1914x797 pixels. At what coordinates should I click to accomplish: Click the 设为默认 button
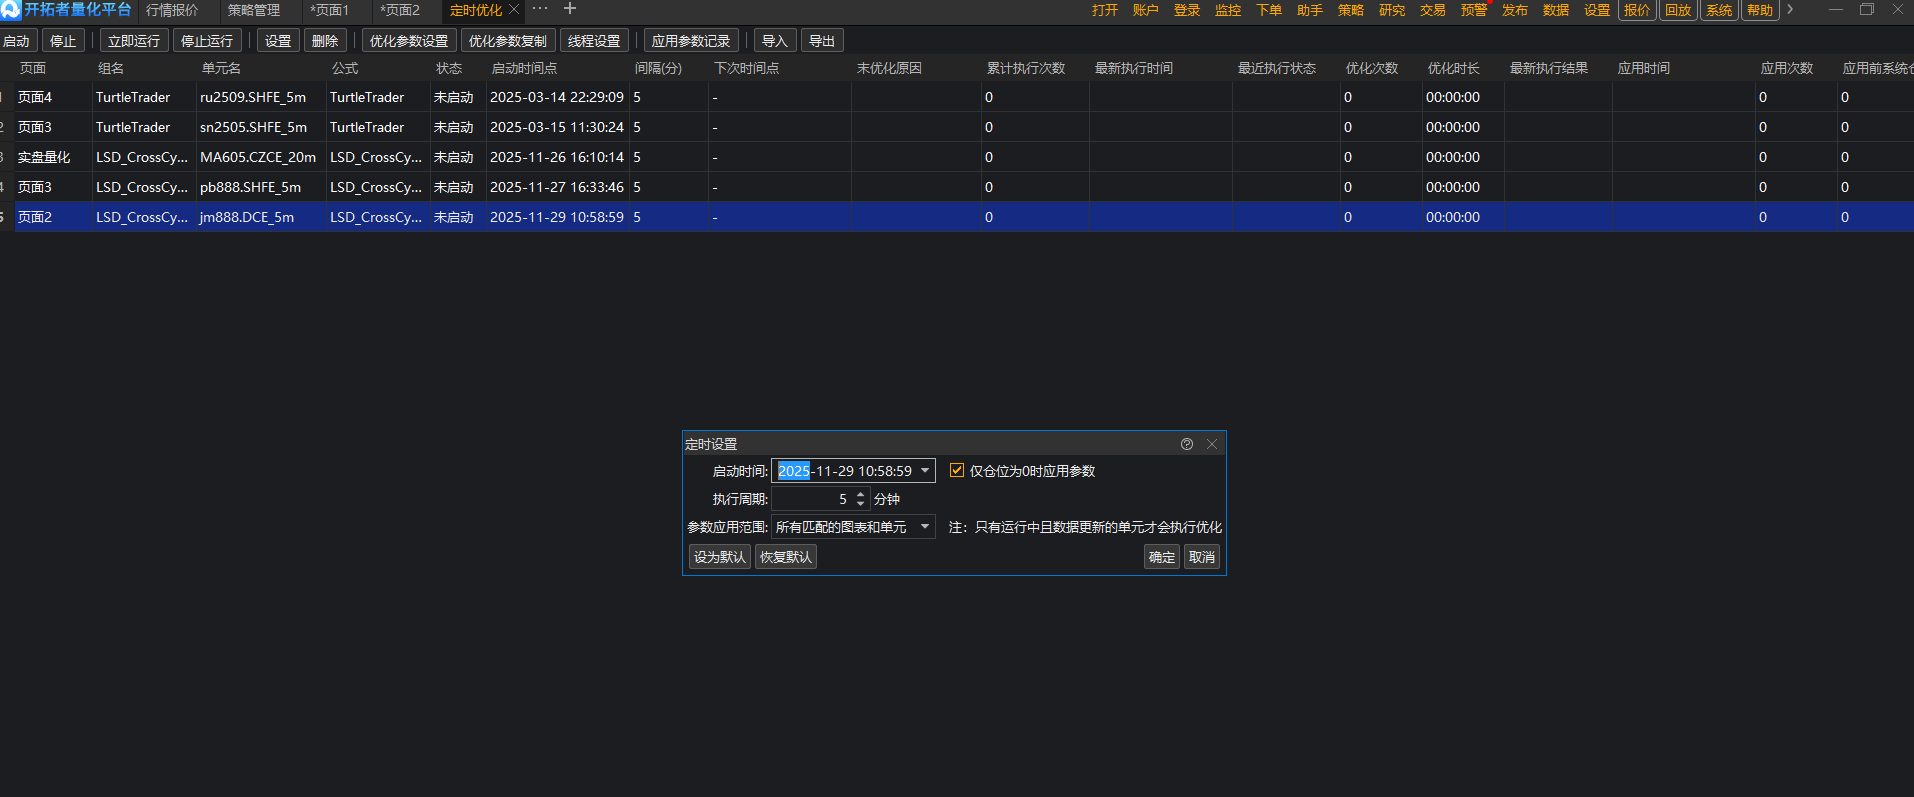pos(719,557)
